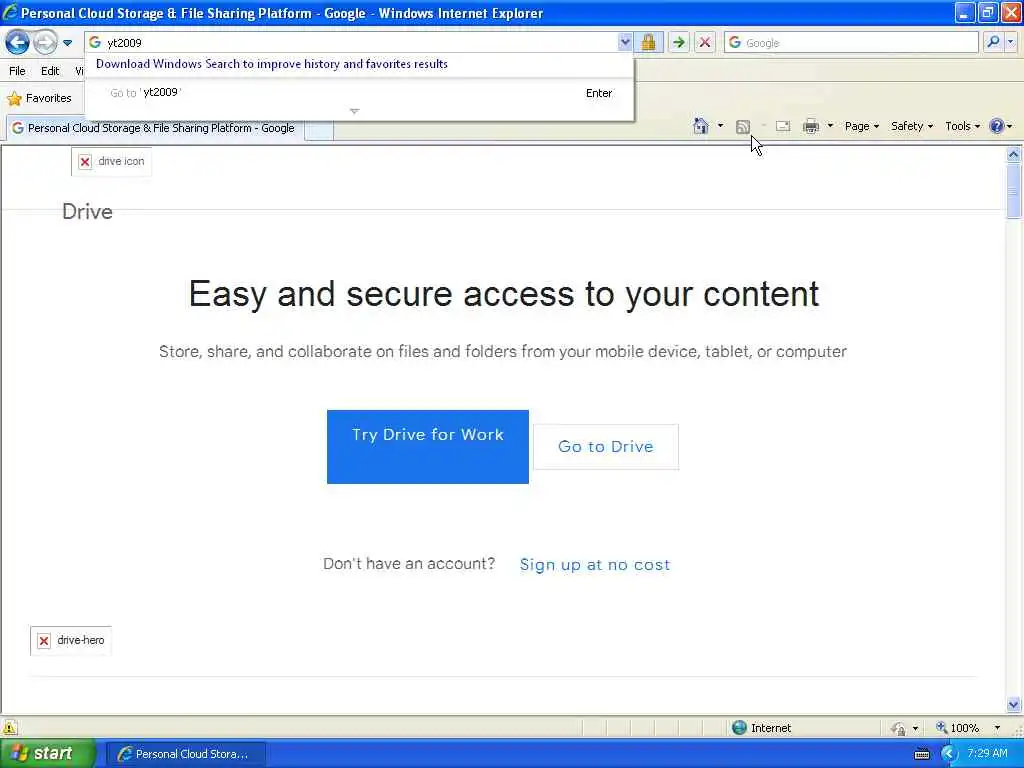Open the File menu
This screenshot has width=1024, height=768.
pos(17,71)
